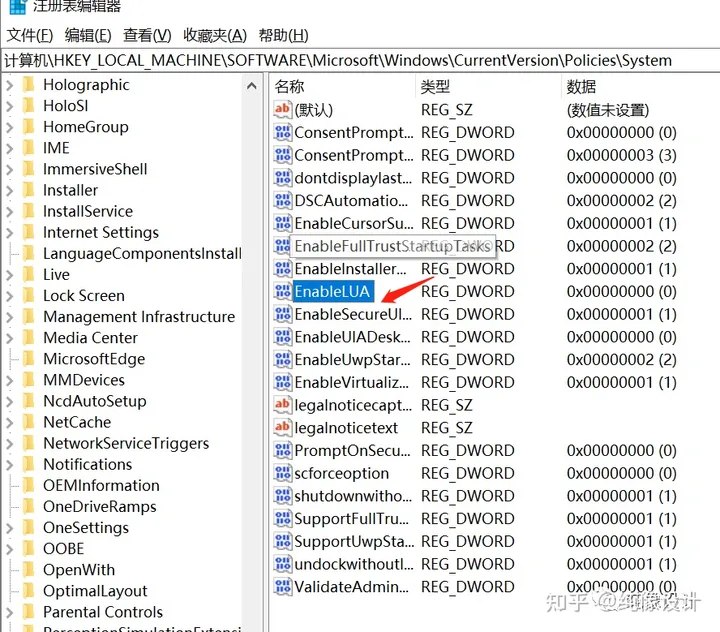Select the OneSettings key
The image size is (720, 632).
[x=86, y=528]
